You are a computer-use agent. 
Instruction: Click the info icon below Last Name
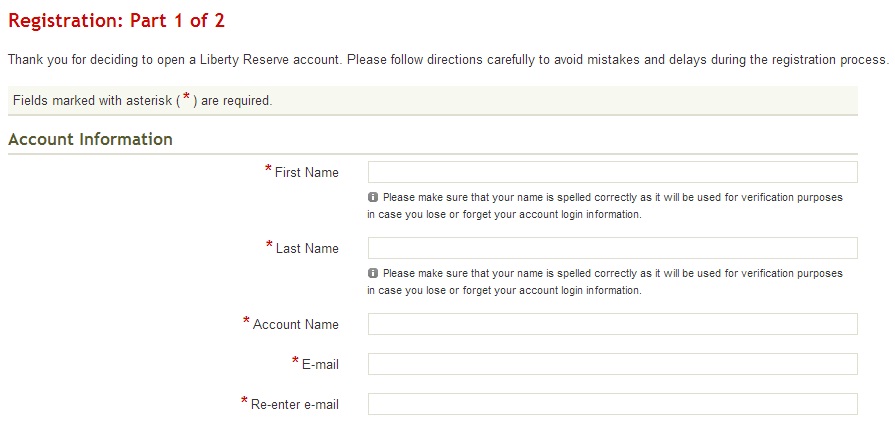pos(373,273)
